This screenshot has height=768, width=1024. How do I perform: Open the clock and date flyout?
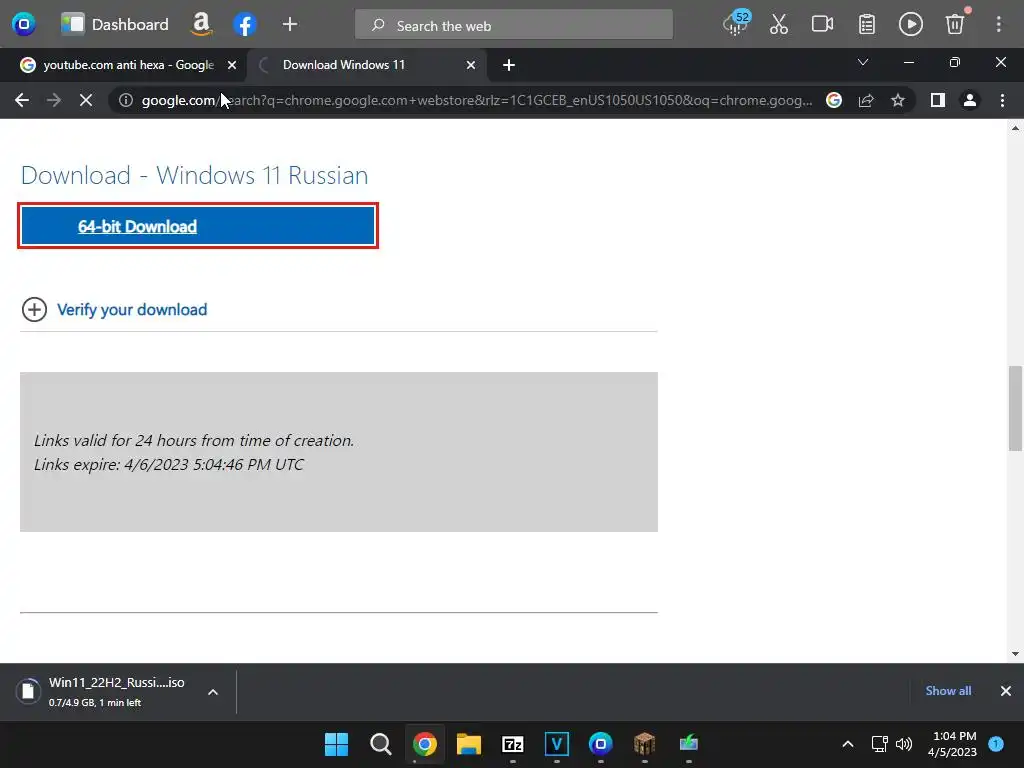[x=953, y=744]
